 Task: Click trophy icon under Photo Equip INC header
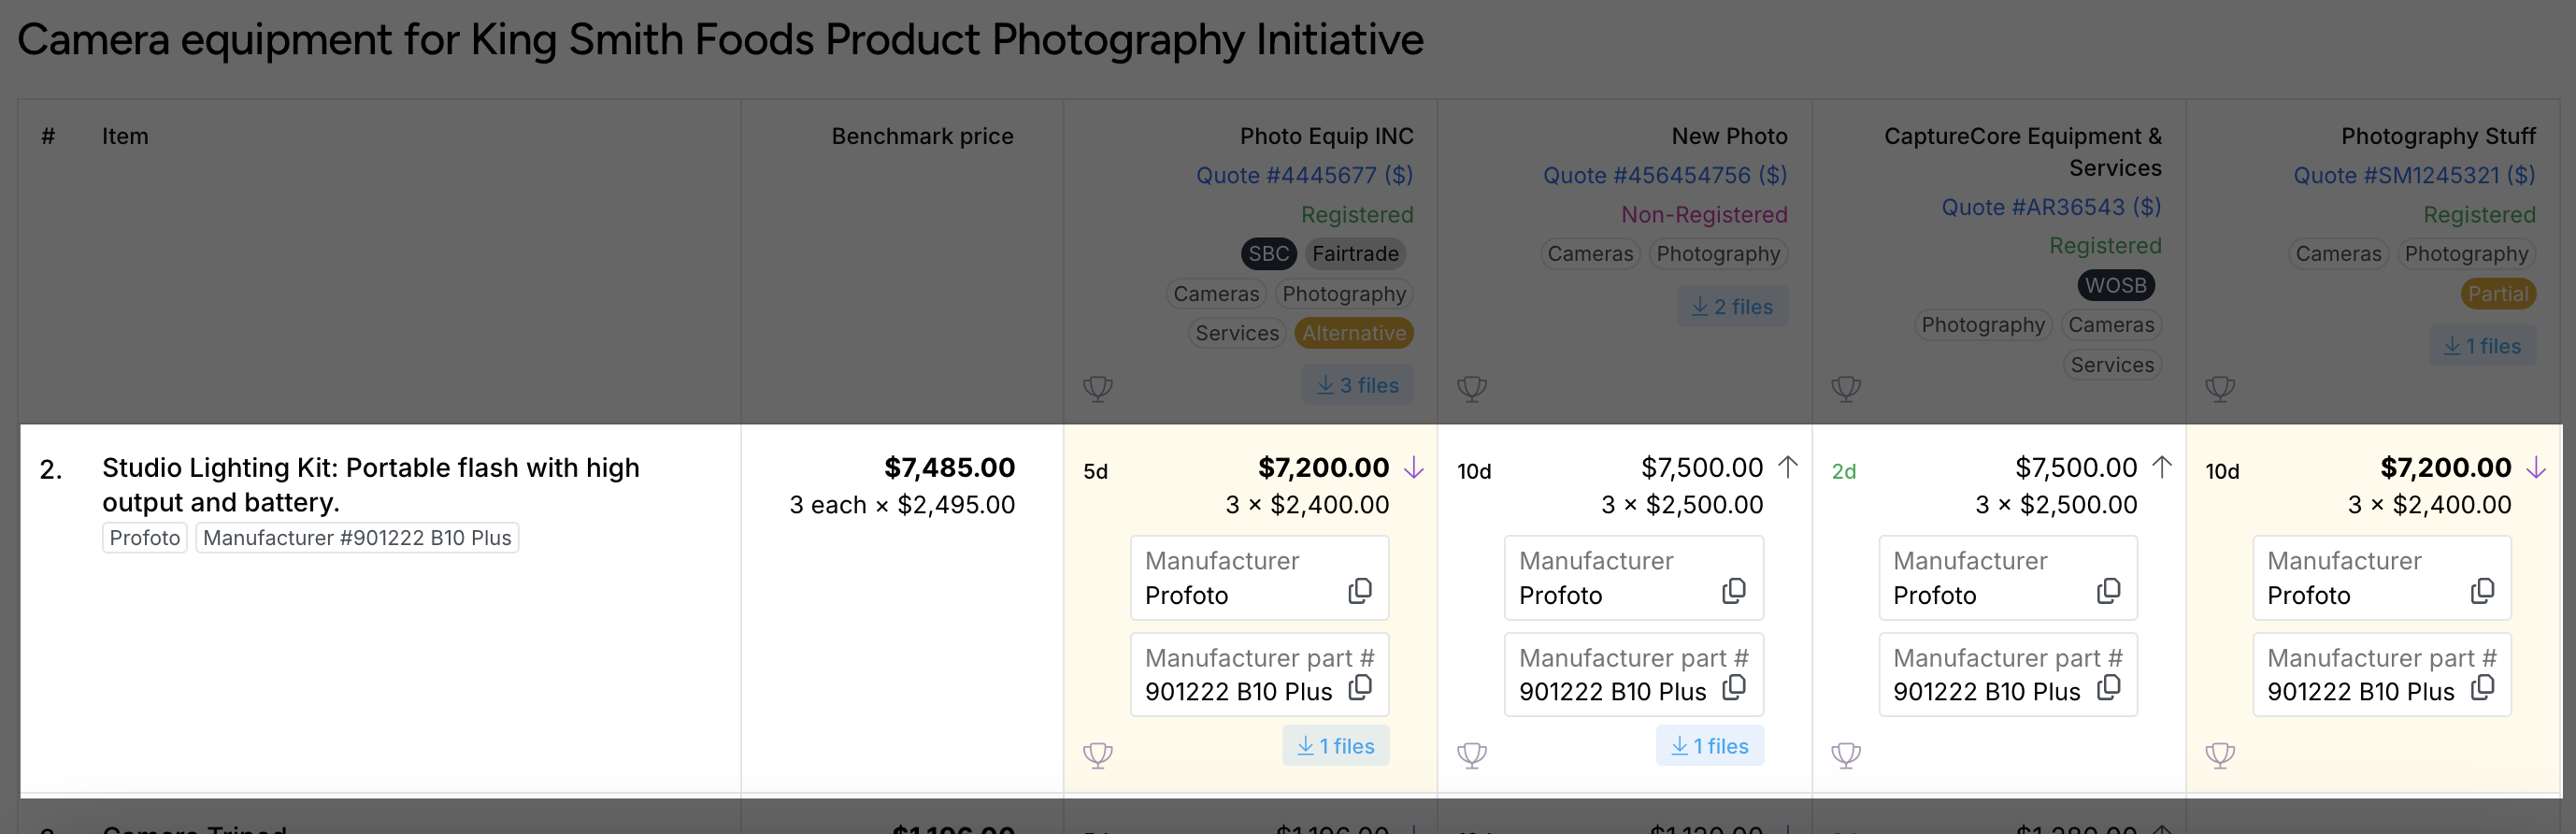pyautogui.click(x=1097, y=388)
